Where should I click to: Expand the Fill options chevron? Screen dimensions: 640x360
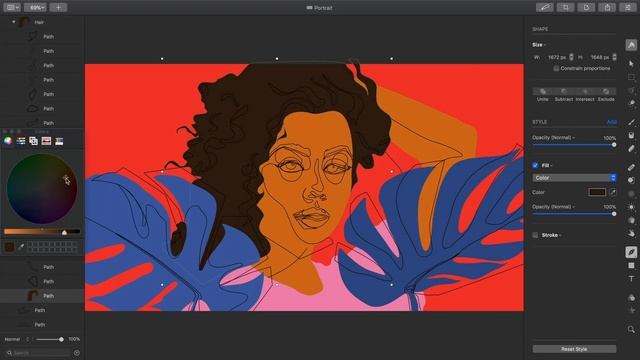click(x=551, y=166)
